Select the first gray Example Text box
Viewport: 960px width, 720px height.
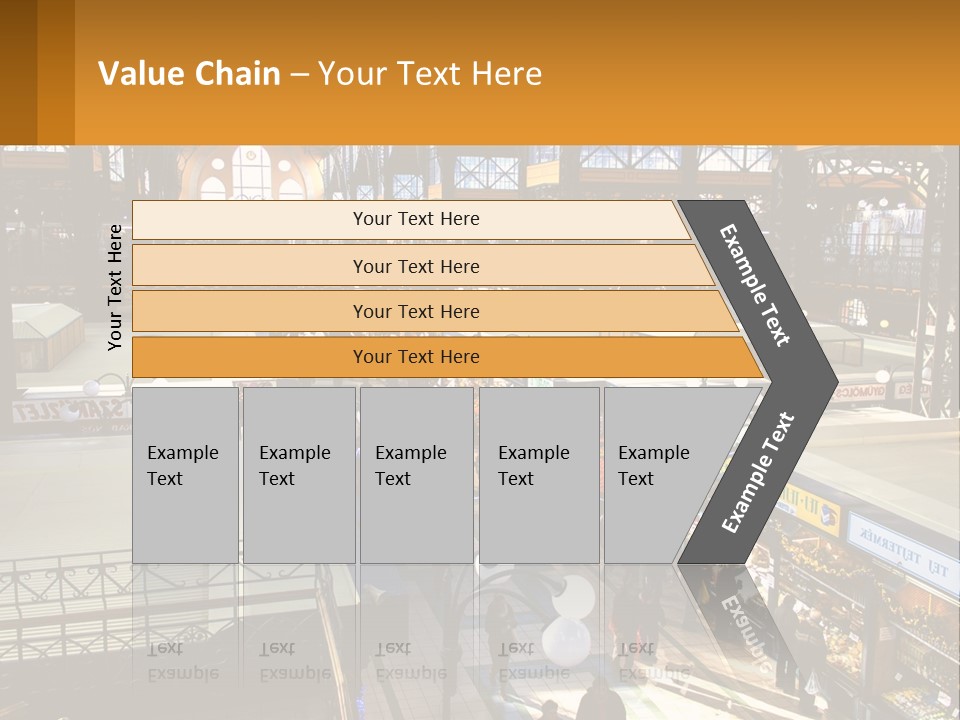coord(184,475)
